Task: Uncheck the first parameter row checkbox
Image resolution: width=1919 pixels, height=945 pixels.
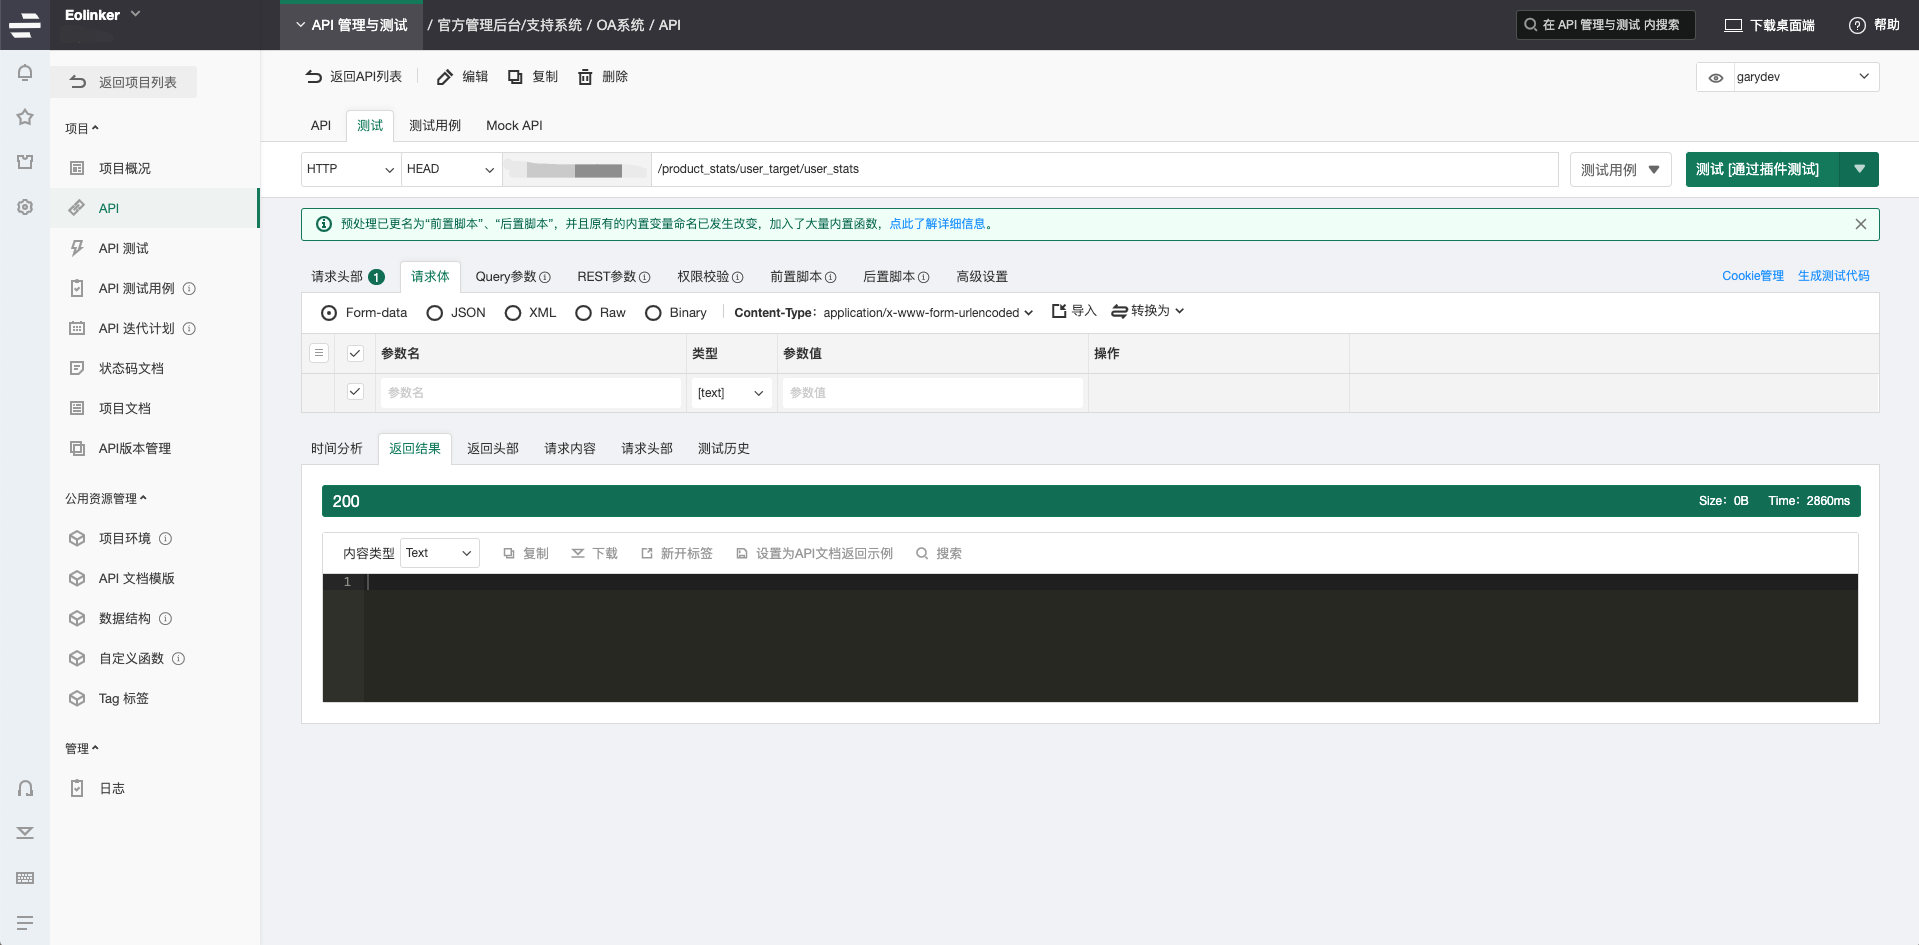Action: 355,392
